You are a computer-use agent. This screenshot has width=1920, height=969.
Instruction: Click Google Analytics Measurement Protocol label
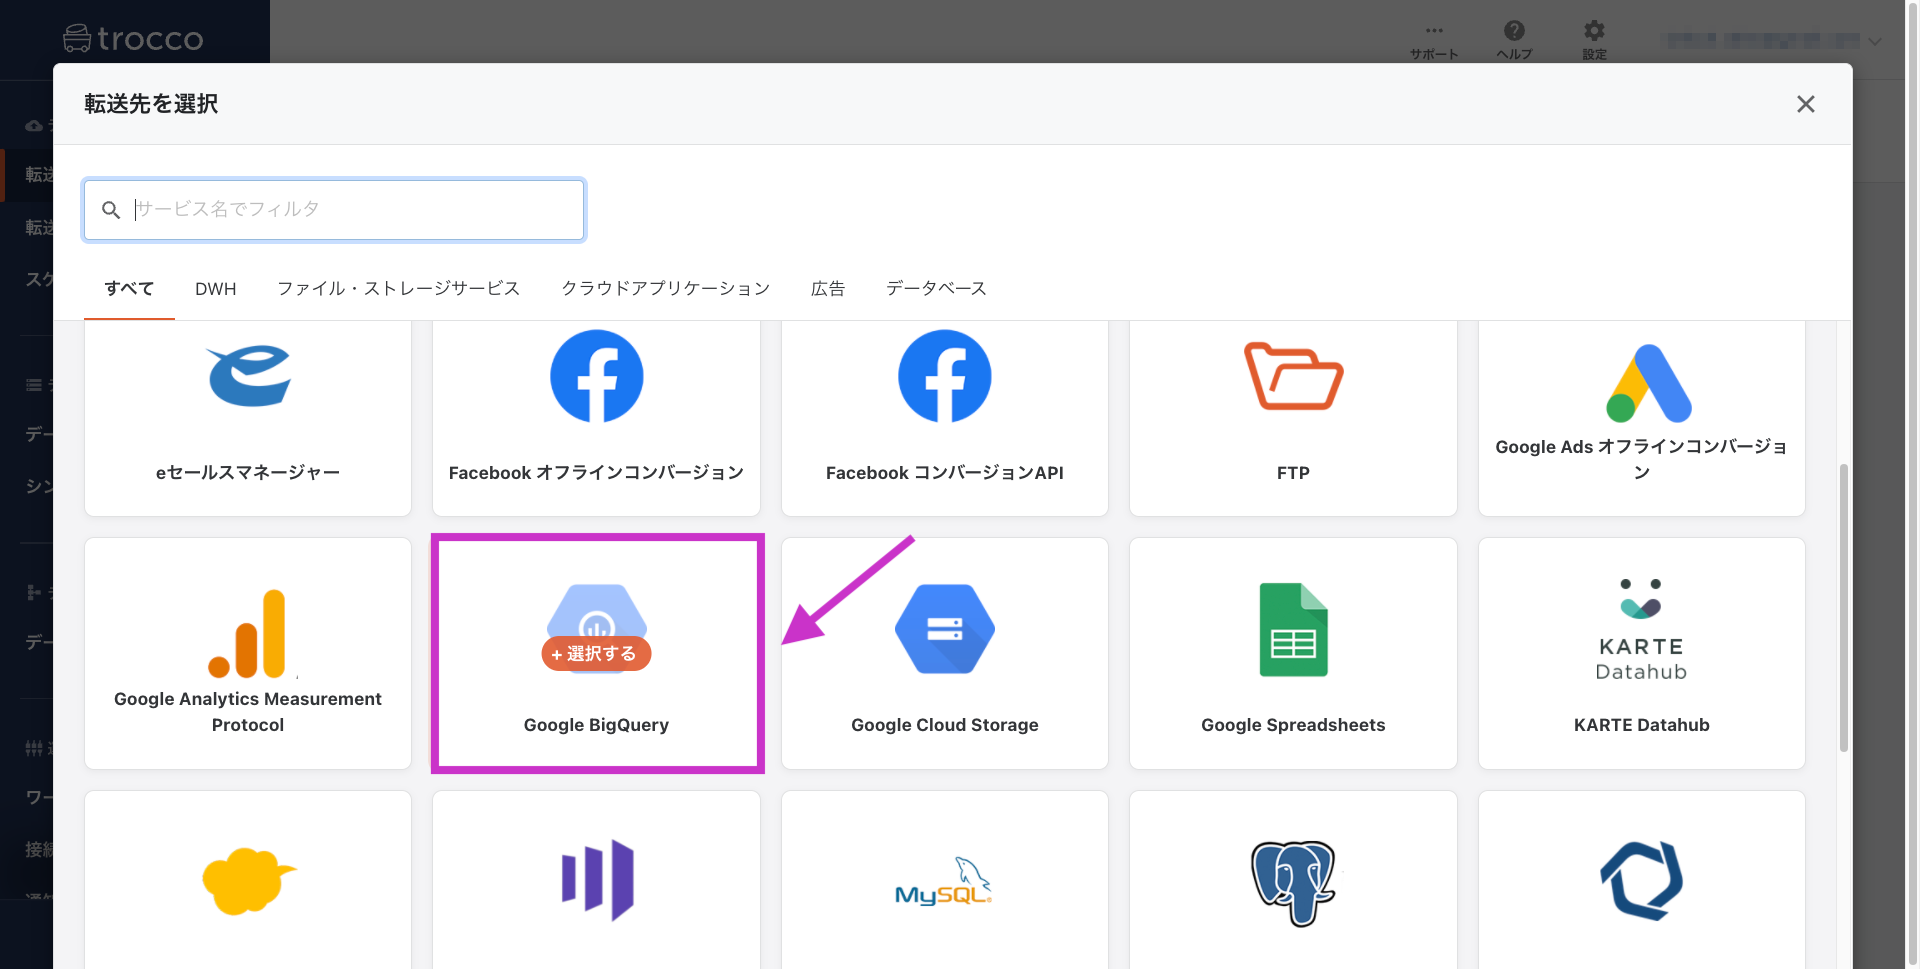(x=248, y=712)
